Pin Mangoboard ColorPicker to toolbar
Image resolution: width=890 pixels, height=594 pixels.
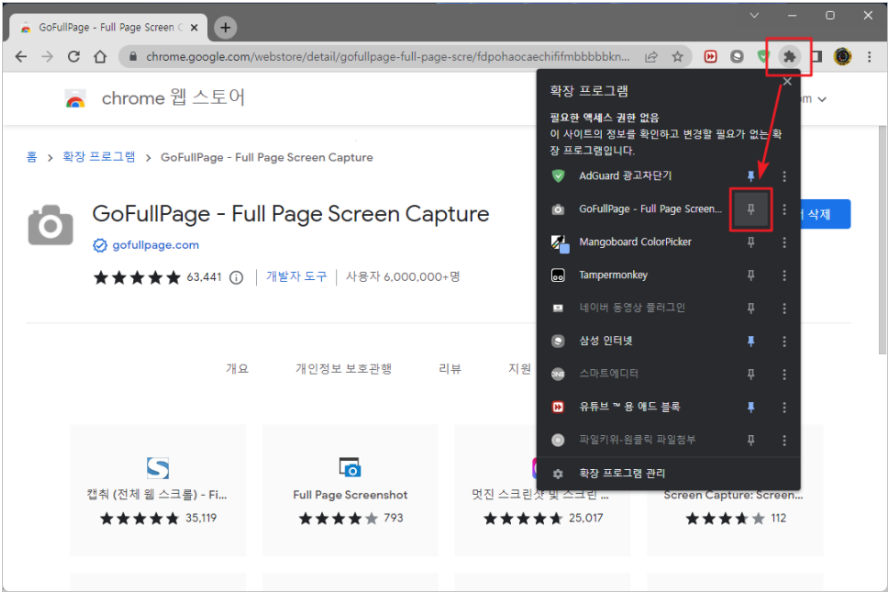(750, 242)
